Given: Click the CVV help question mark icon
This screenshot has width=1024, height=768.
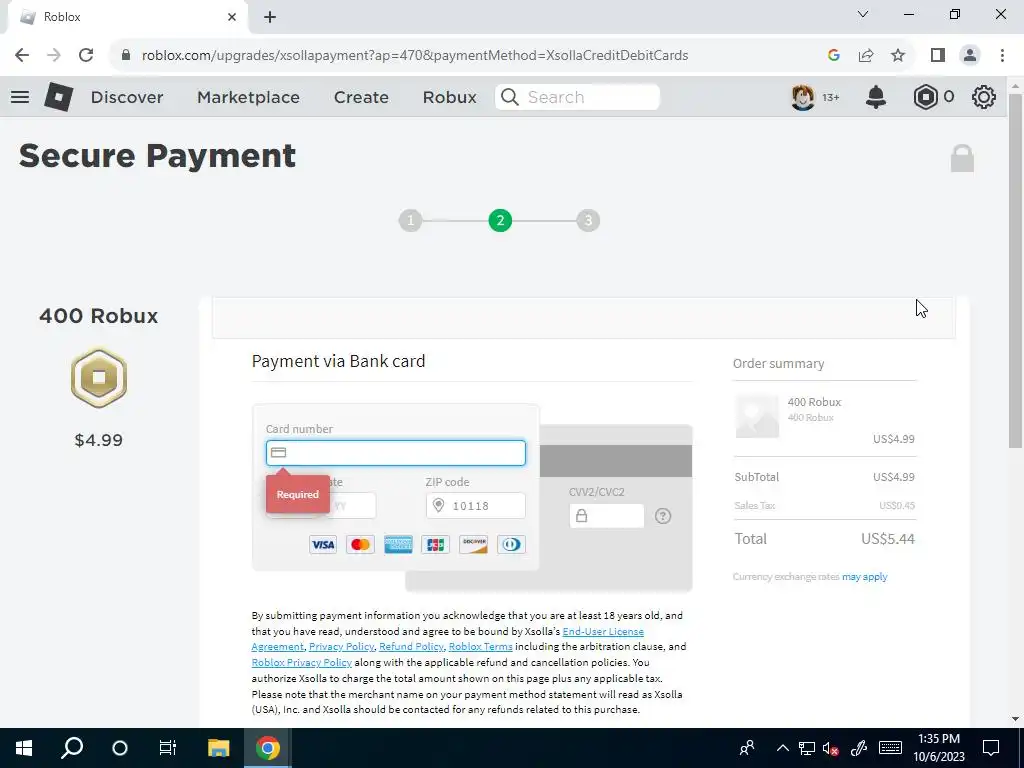Looking at the screenshot, I should tap(663, 516).
